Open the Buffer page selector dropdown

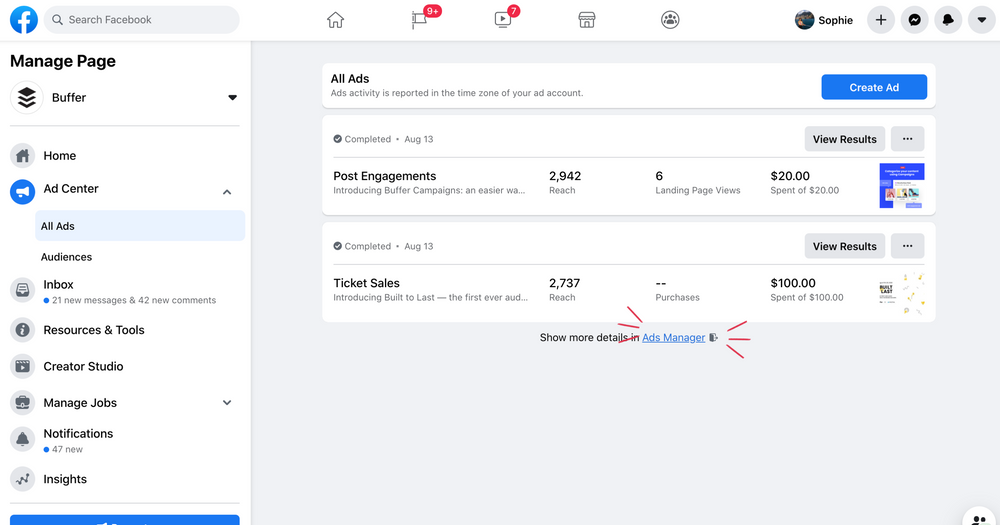click(x=232, y=98)
